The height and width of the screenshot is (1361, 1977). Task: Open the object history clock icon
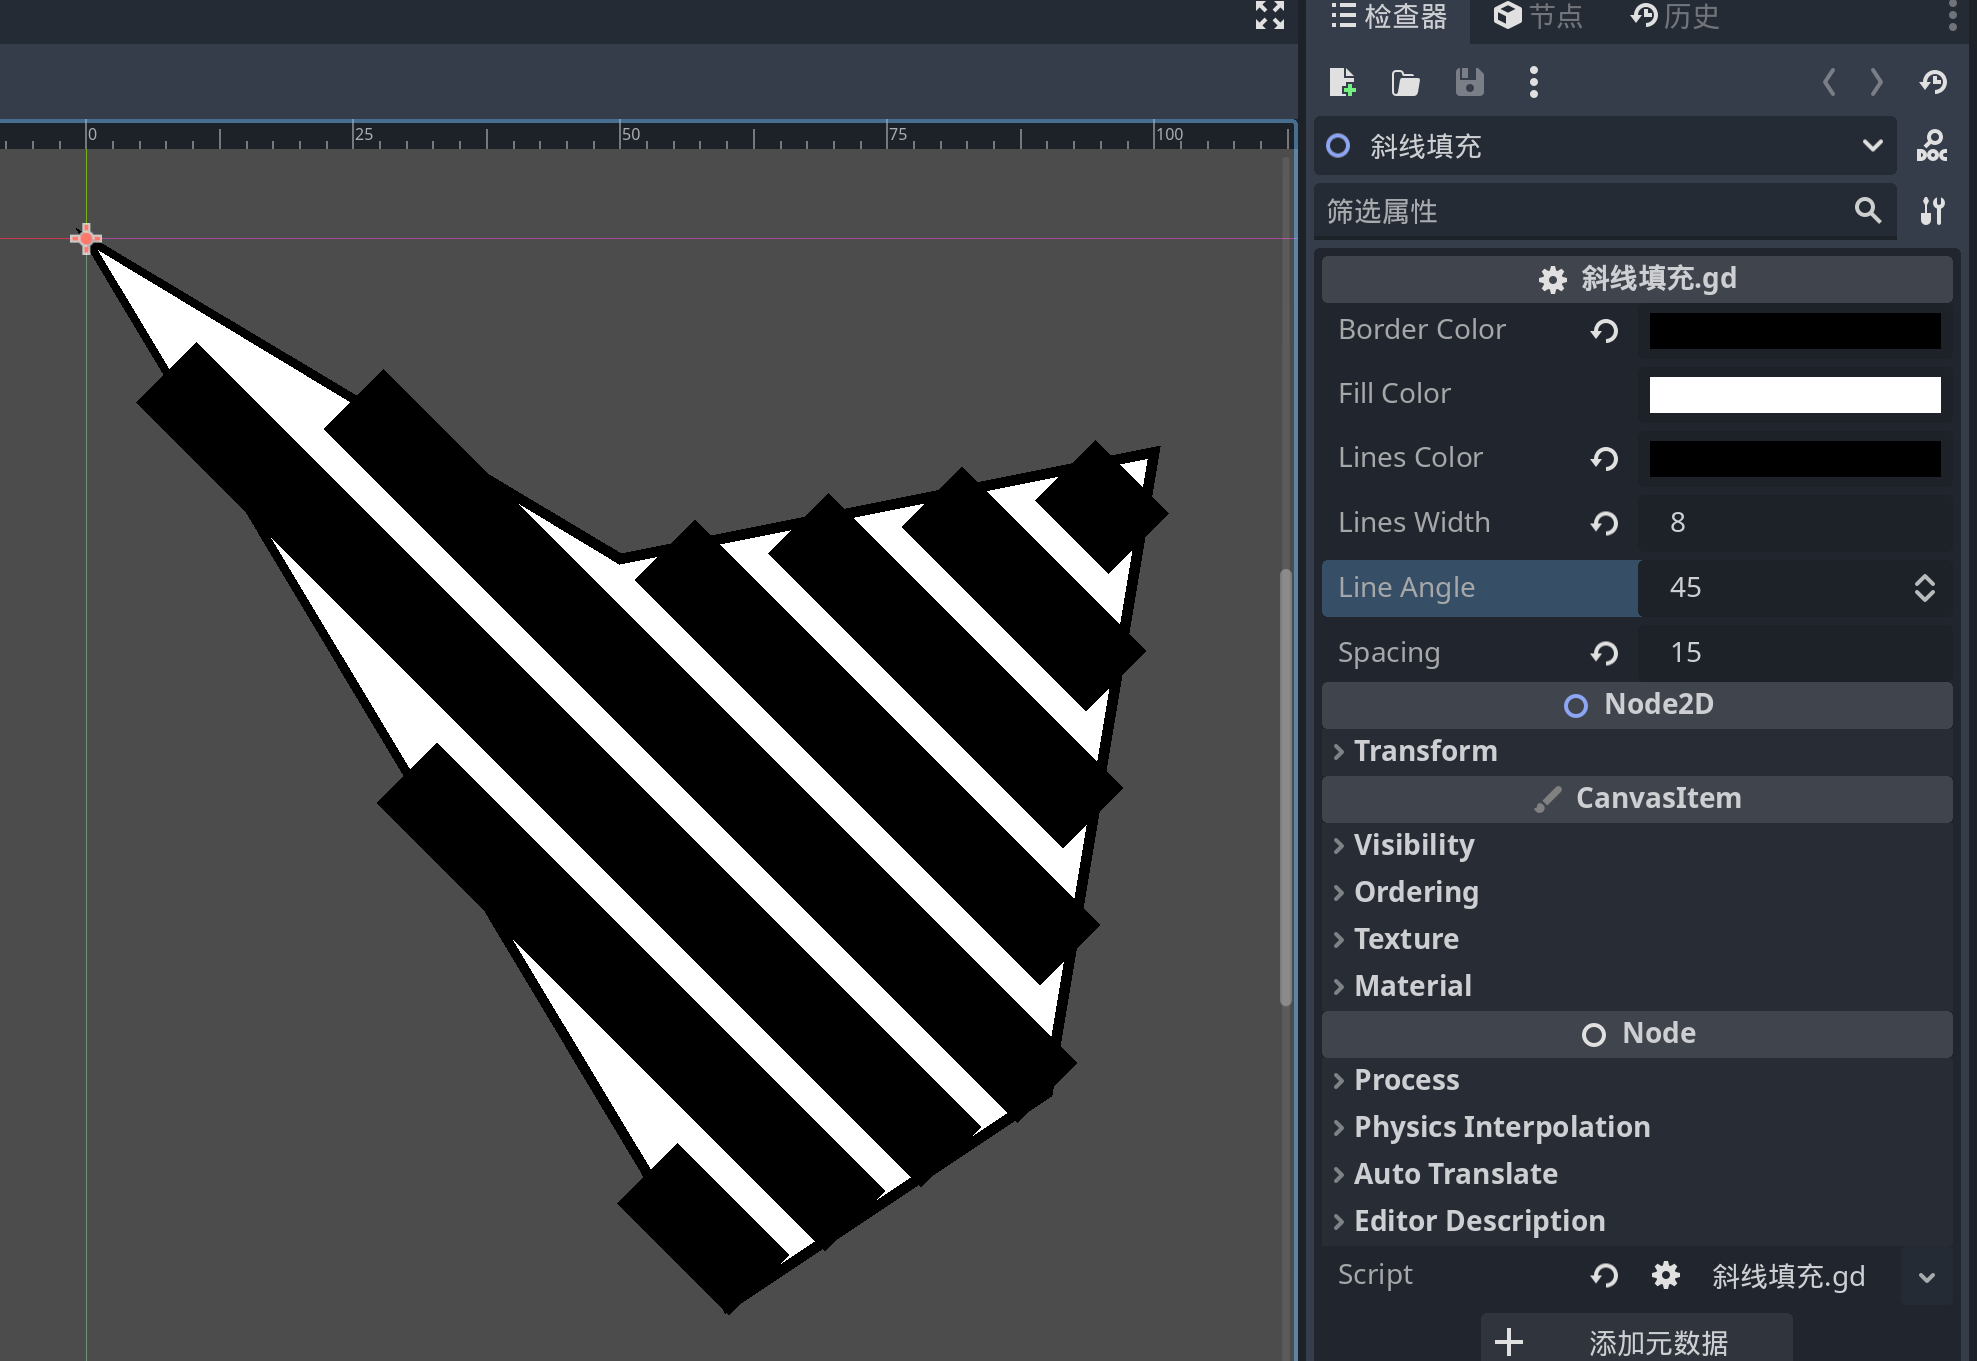(1933, 82)
